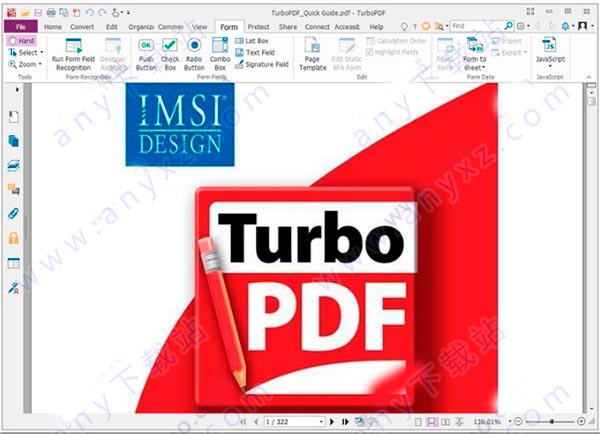This screenshot has height=434, width=600.
Task: Click the Save icon in quick access toolbar
Action: tap(38, 13)
